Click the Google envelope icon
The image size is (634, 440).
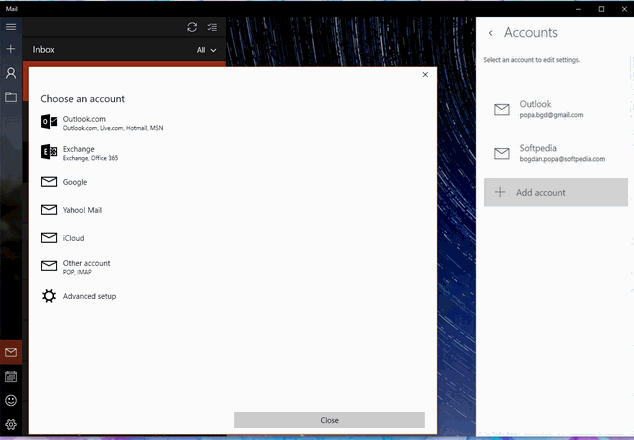click(x=49, y=182)
